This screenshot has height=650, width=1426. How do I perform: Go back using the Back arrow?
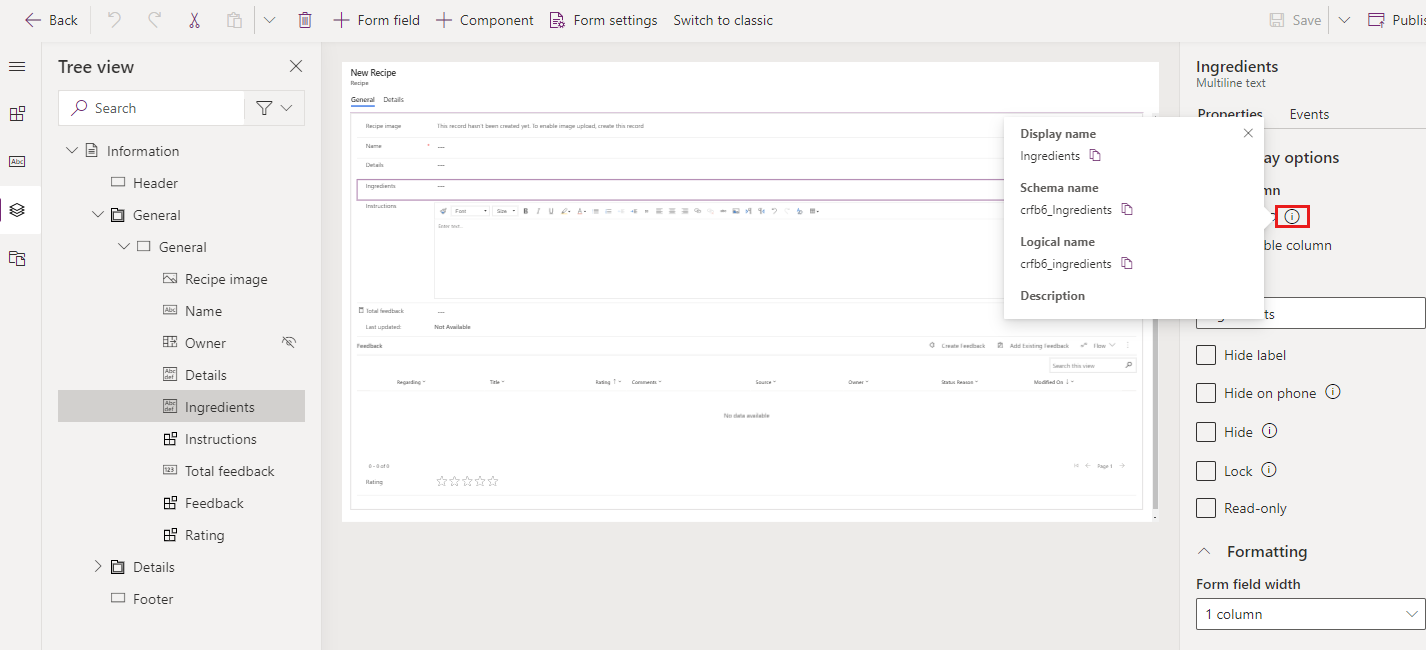tap(51, 20)
